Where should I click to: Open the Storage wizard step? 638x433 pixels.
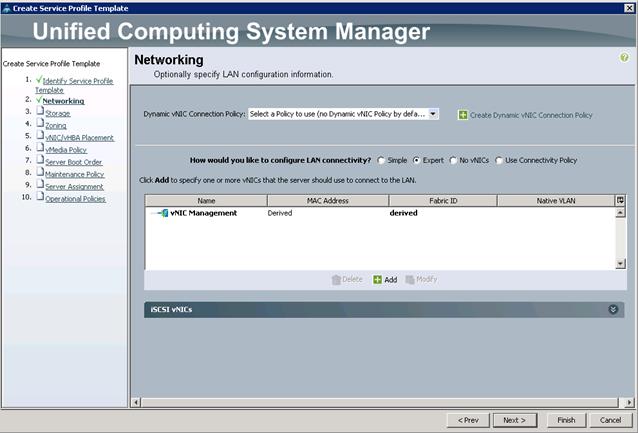(58, 114)
